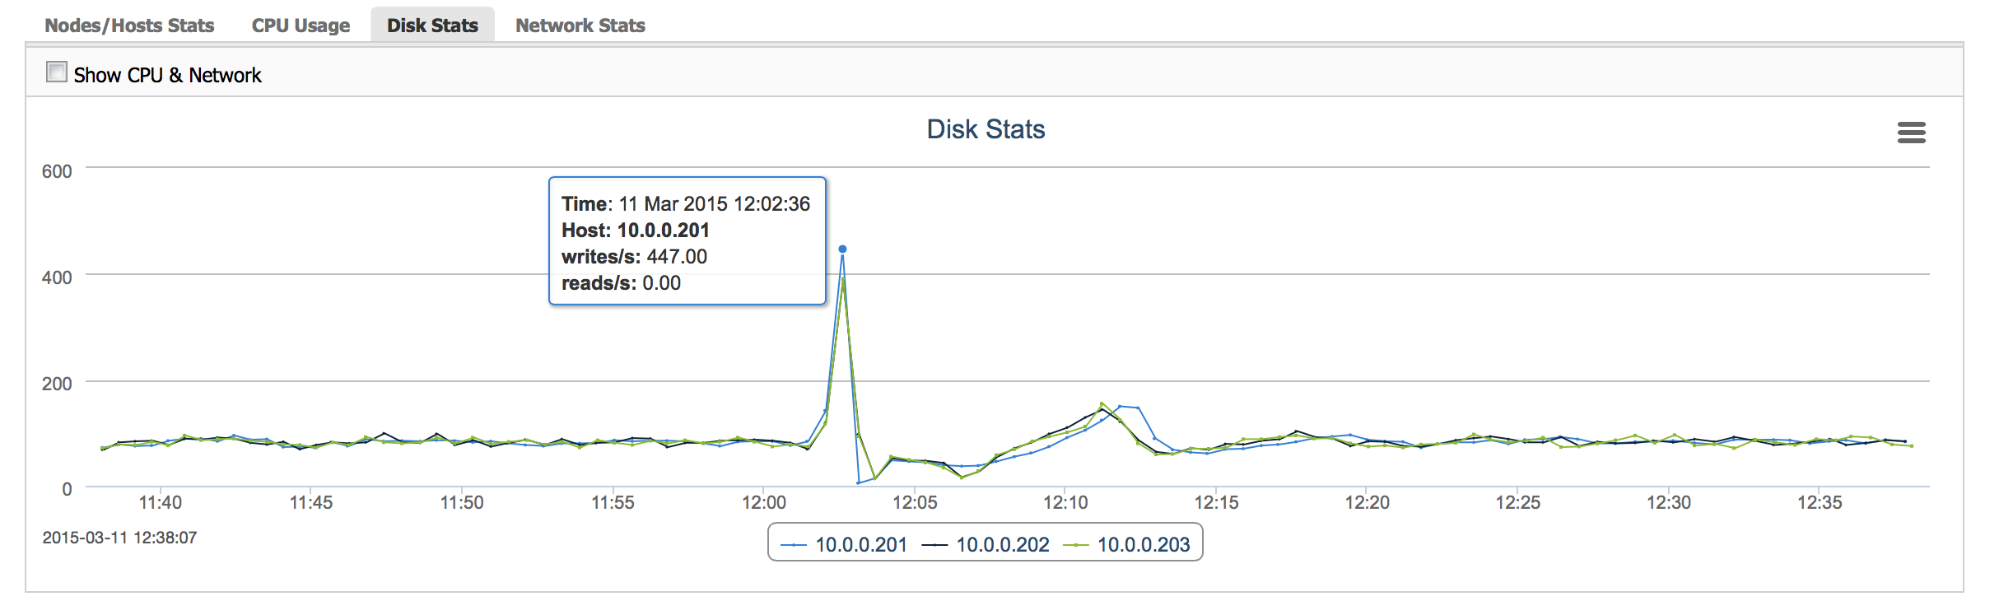Viewport: 1999px width, 616px height.
Task: Click the 2015-03-11 12:38:07 timestamp text
Action: (120, 538)
